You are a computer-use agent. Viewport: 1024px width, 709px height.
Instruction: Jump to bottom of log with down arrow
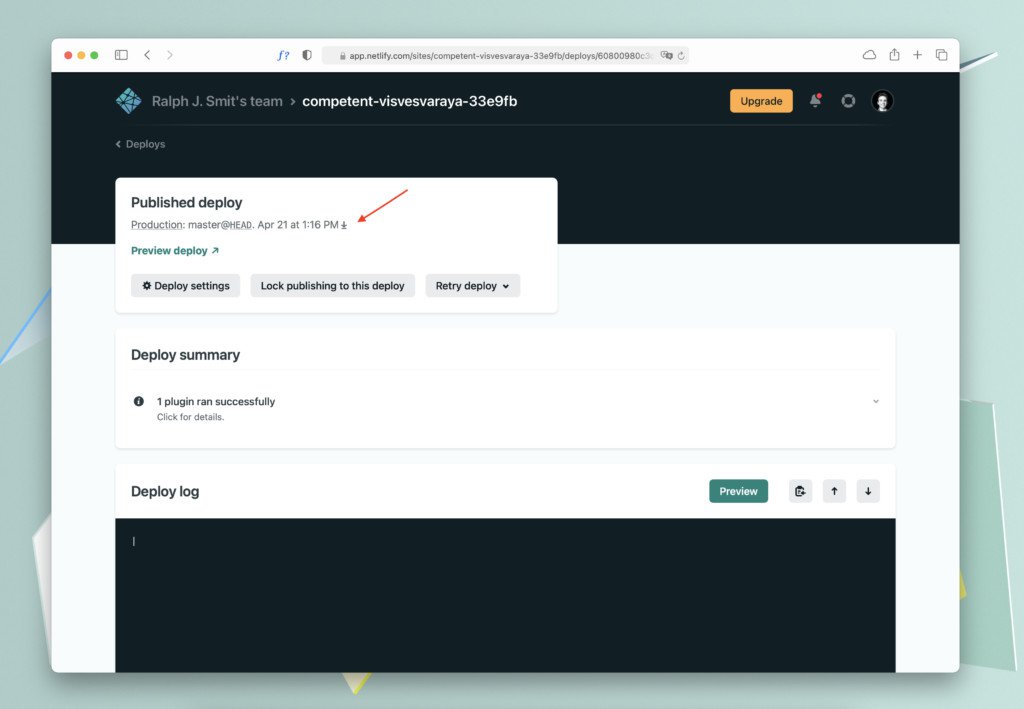[x=868, y=491]
